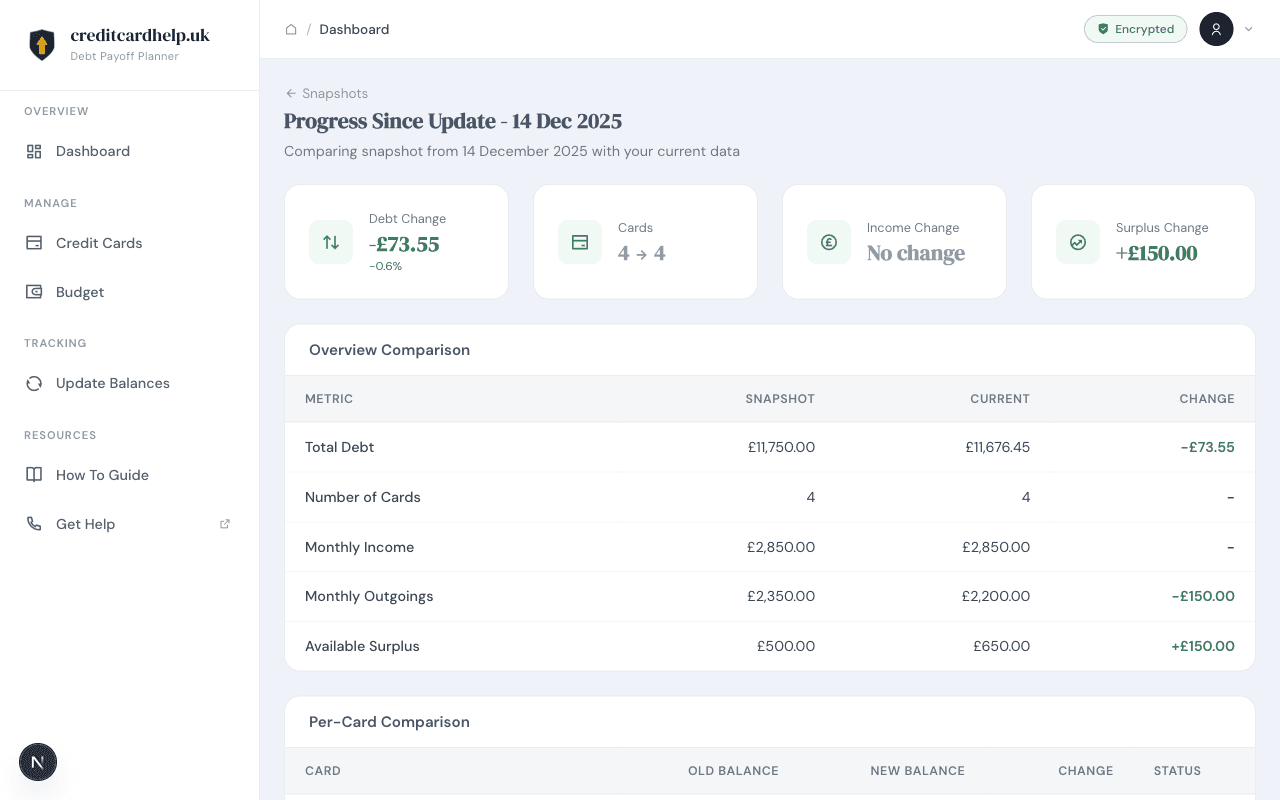
Task: Click external link icon beside Get Help
Action: point(225,524)
